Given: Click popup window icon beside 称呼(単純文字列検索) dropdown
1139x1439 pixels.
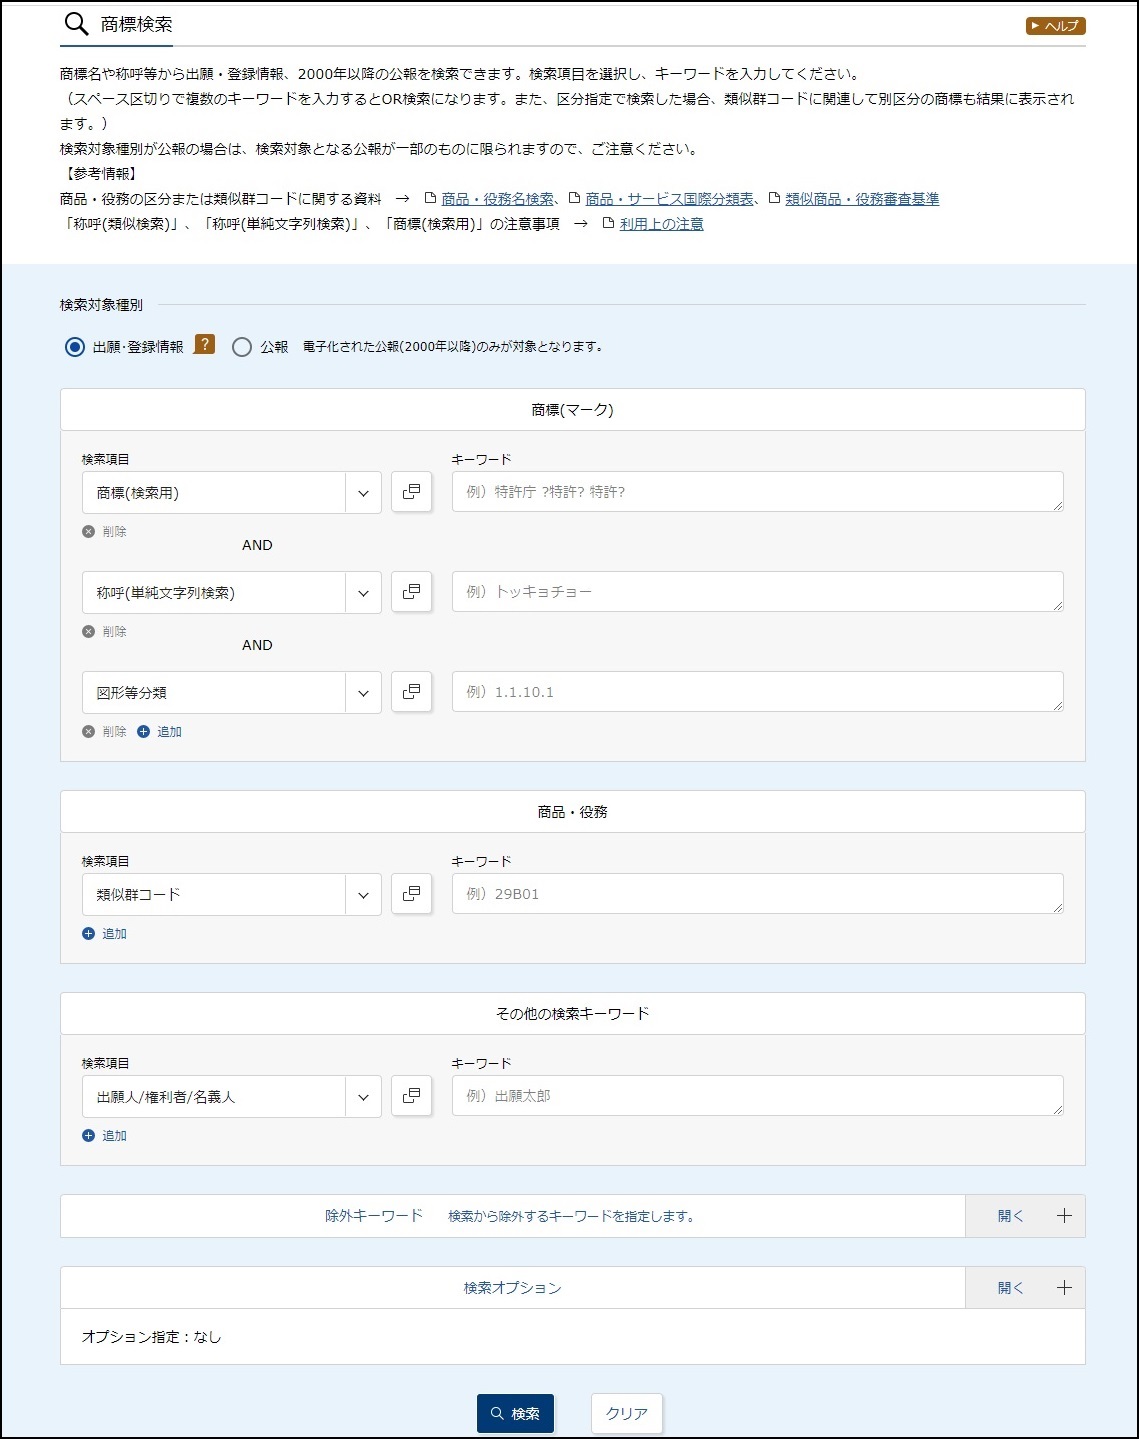Looking at the screenshot, I should click(411, 592).
